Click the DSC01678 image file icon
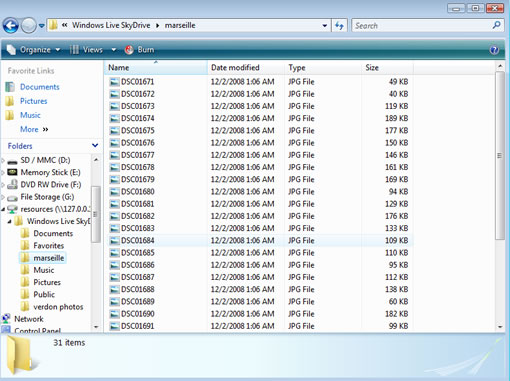 (x=114, y=167)
